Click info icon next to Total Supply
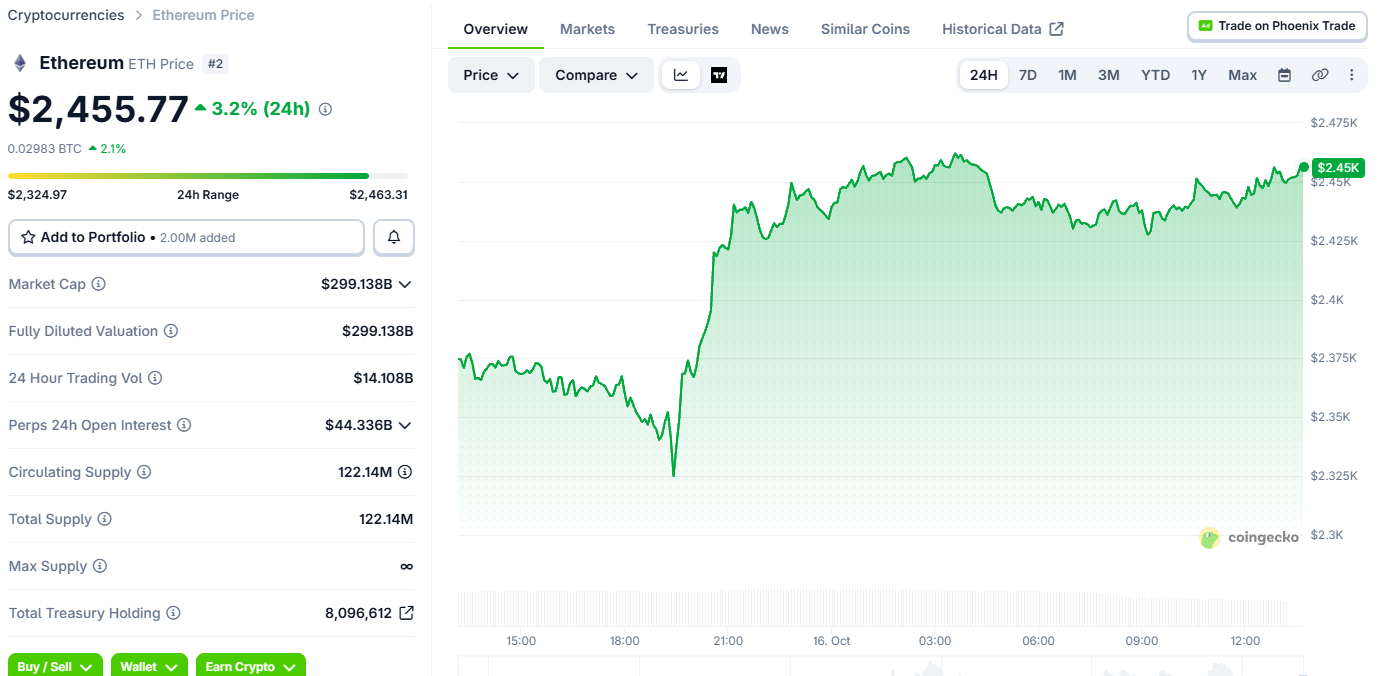The image size is (1383, 676). (x=104, y=519)
